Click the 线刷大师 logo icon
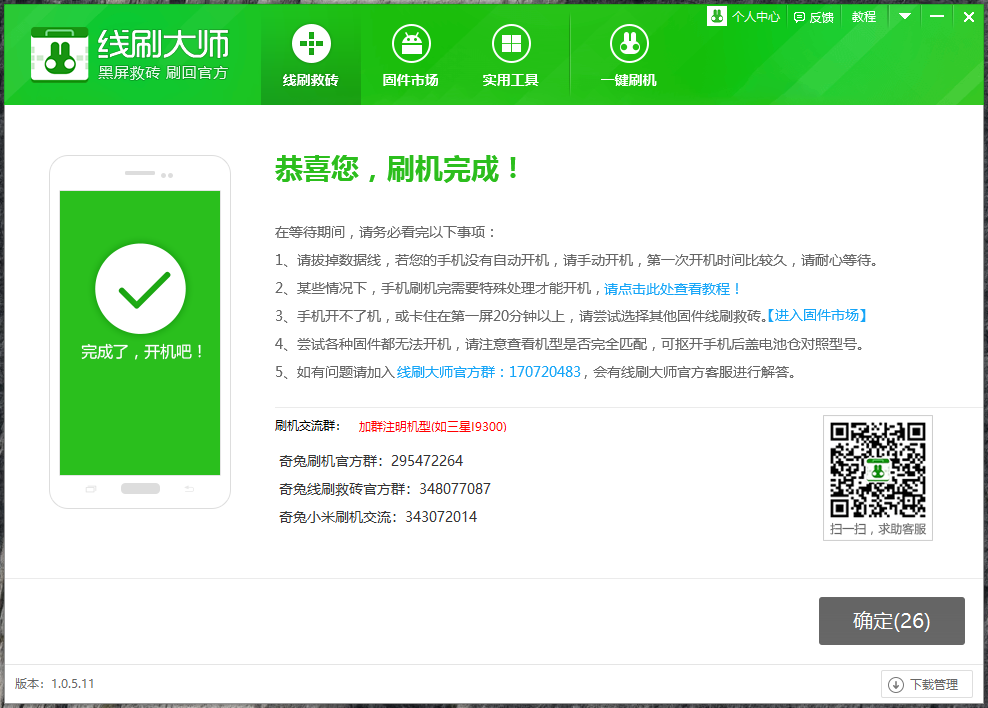Viewport: 988px width, 708px height. pyautogui.click(x=59, y=54)
